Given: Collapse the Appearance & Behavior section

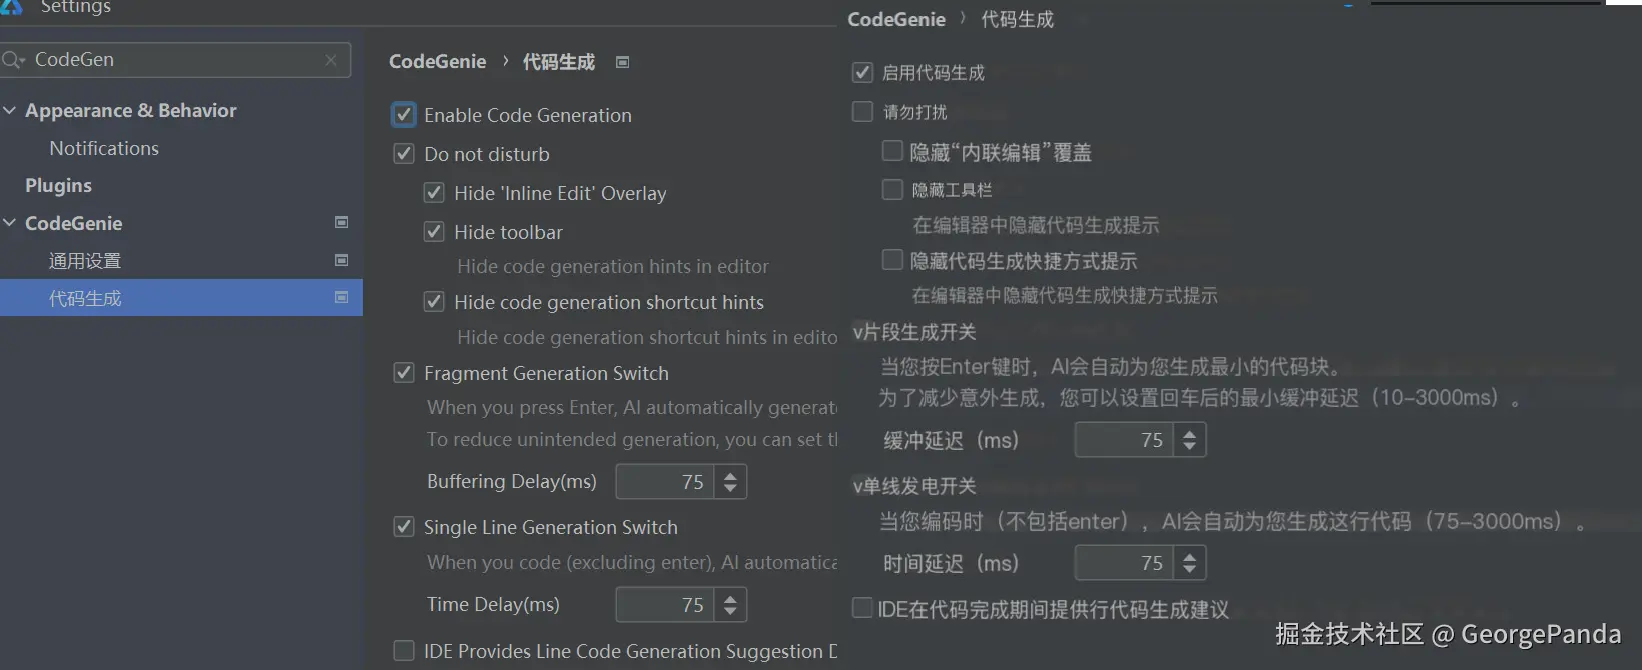Looking at the screenshot, I should 10,110.
